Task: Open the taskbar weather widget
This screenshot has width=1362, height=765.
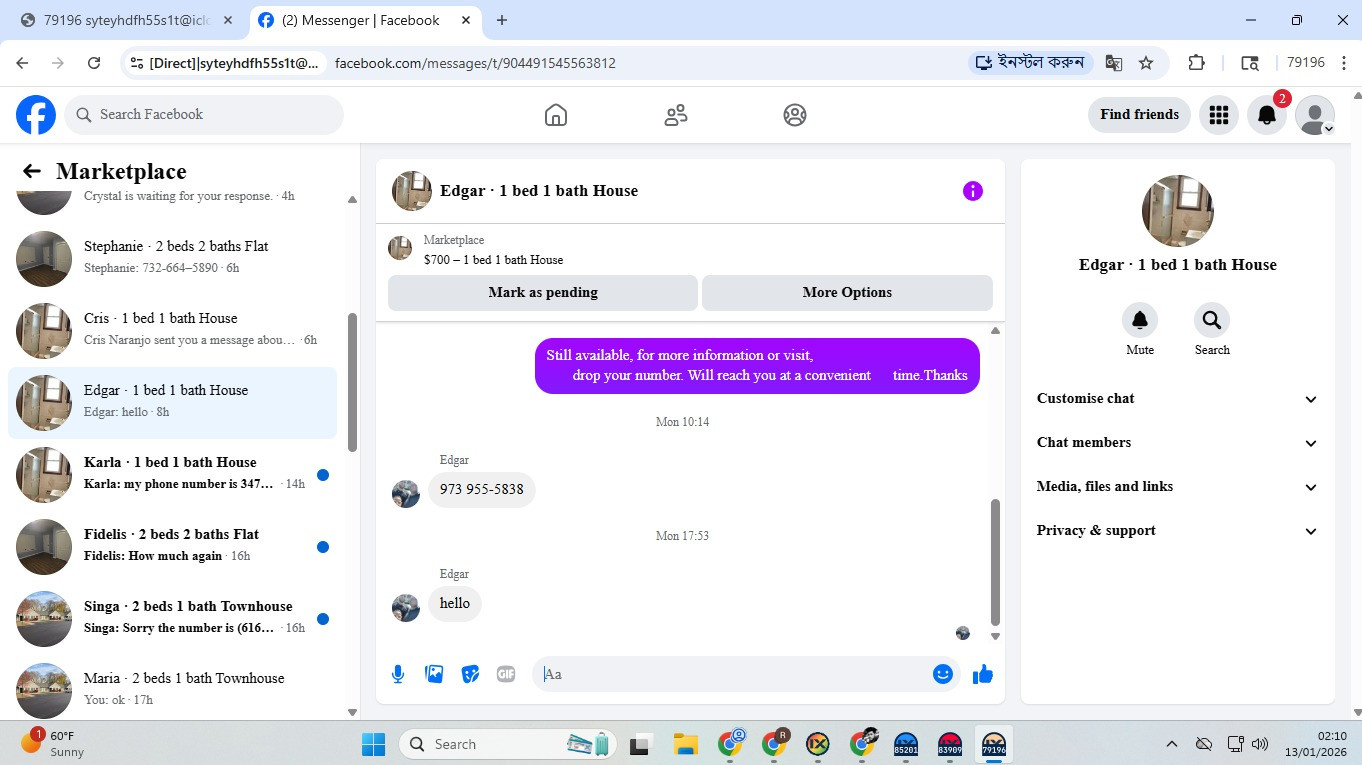Action: 55,744
